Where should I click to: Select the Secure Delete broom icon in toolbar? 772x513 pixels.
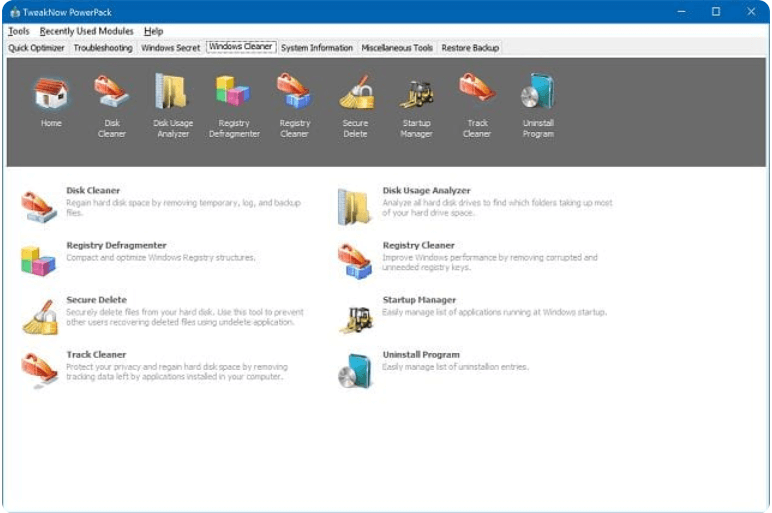point(355,94)
